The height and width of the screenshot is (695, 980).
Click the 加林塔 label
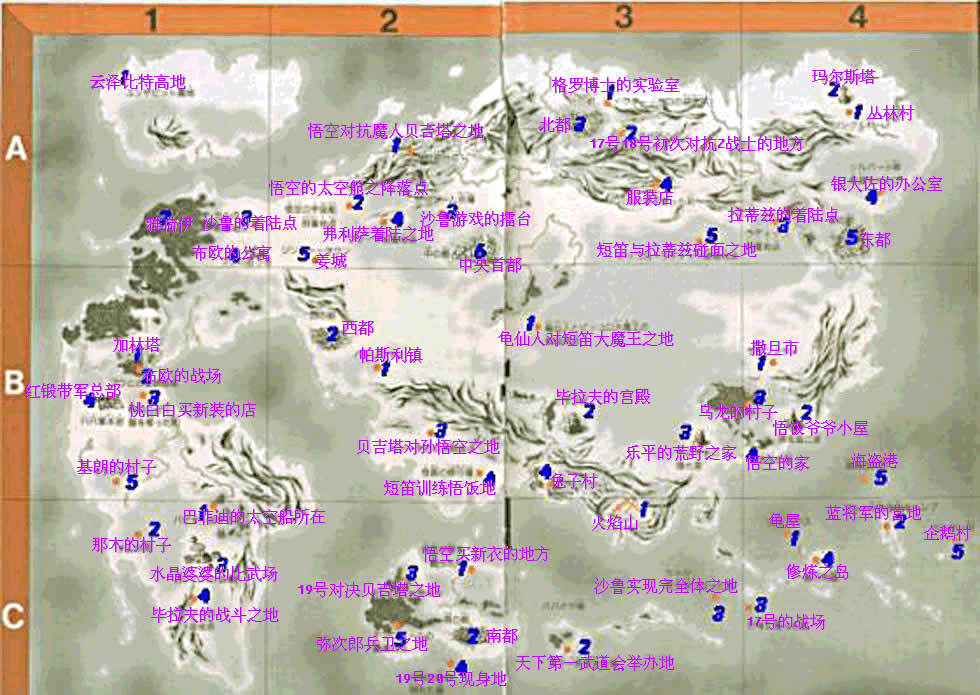(137, 344)
